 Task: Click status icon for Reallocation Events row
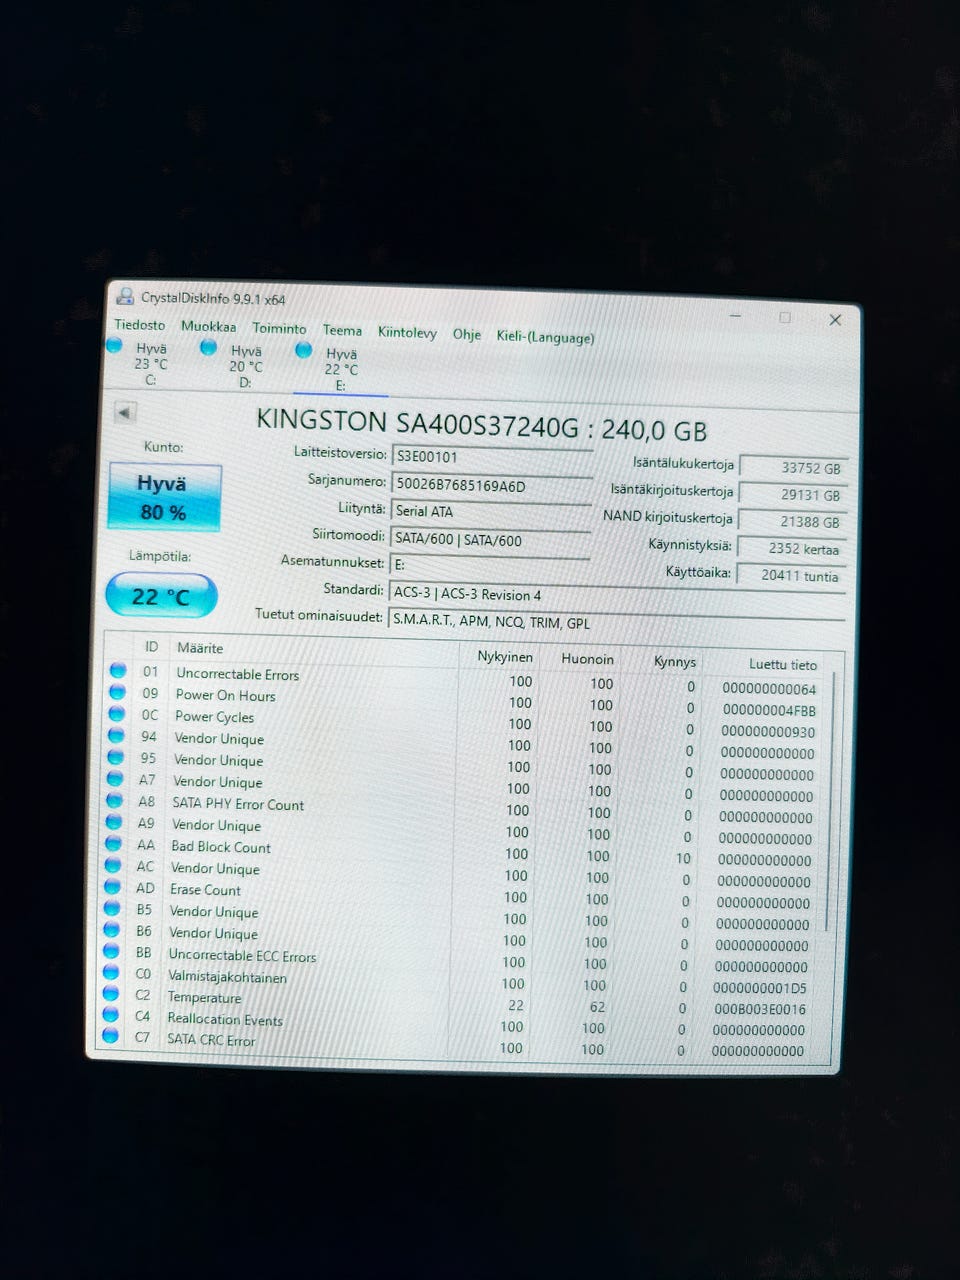(x=111, y=1016)
